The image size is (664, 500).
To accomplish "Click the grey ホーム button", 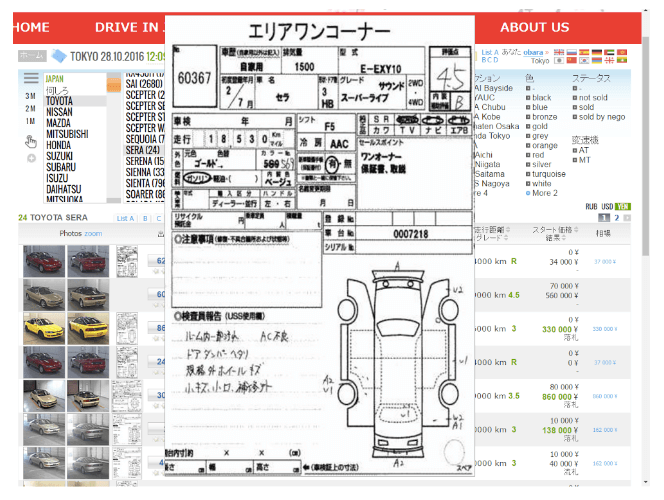I will pos(32,56).
